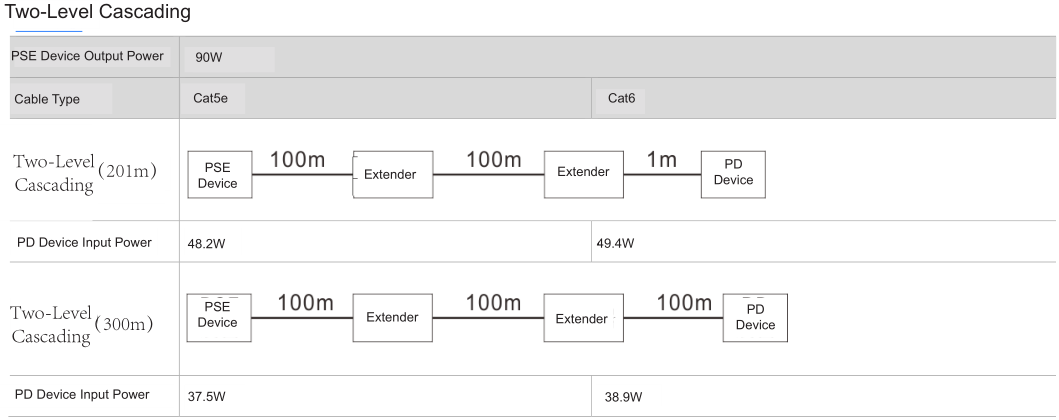Click the PD Device box in 201m diagram
Image resolution: width=1059 pixels, height=420 pixels.
point(733,172)
